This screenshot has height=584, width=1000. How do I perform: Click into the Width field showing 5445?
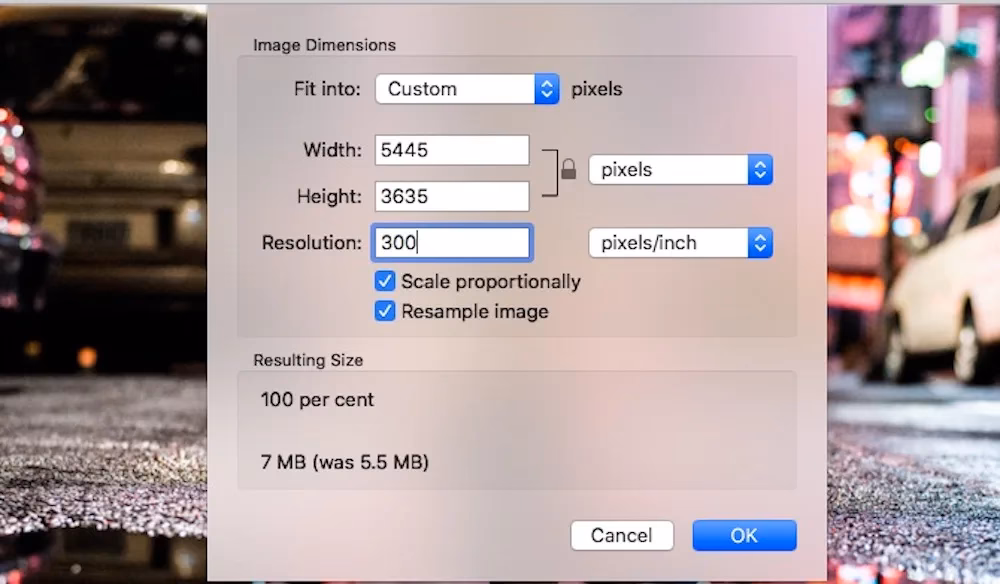[452, 150]
